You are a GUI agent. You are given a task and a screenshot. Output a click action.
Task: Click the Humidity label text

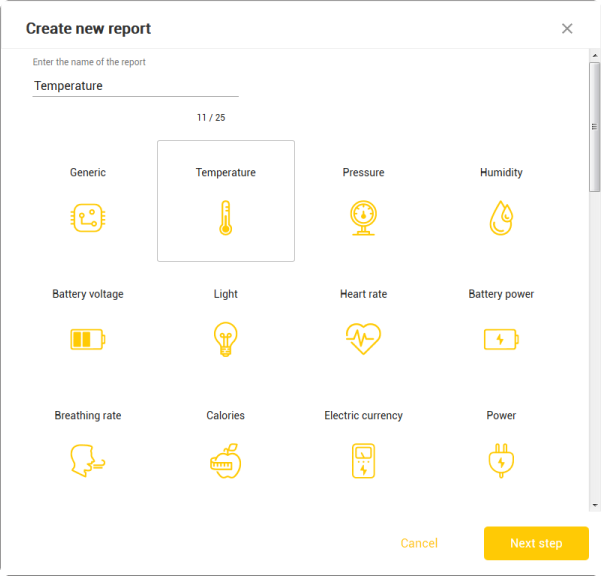(x=501, y=172)
